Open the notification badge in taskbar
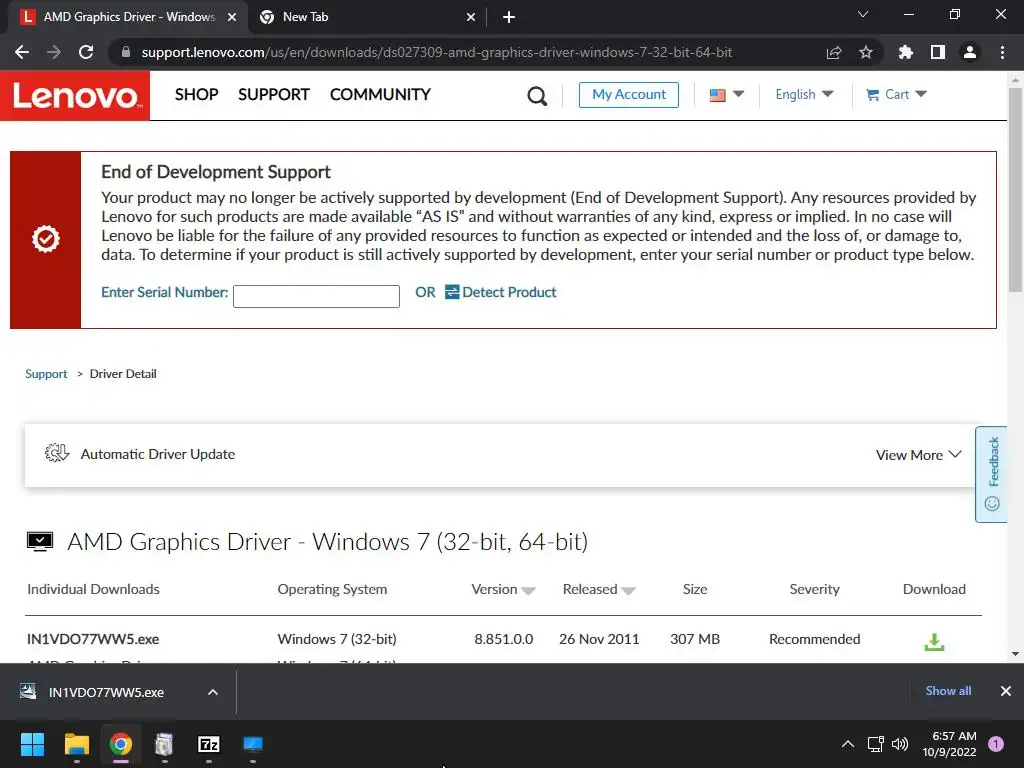1024x768 pixels. pos(996,744)
